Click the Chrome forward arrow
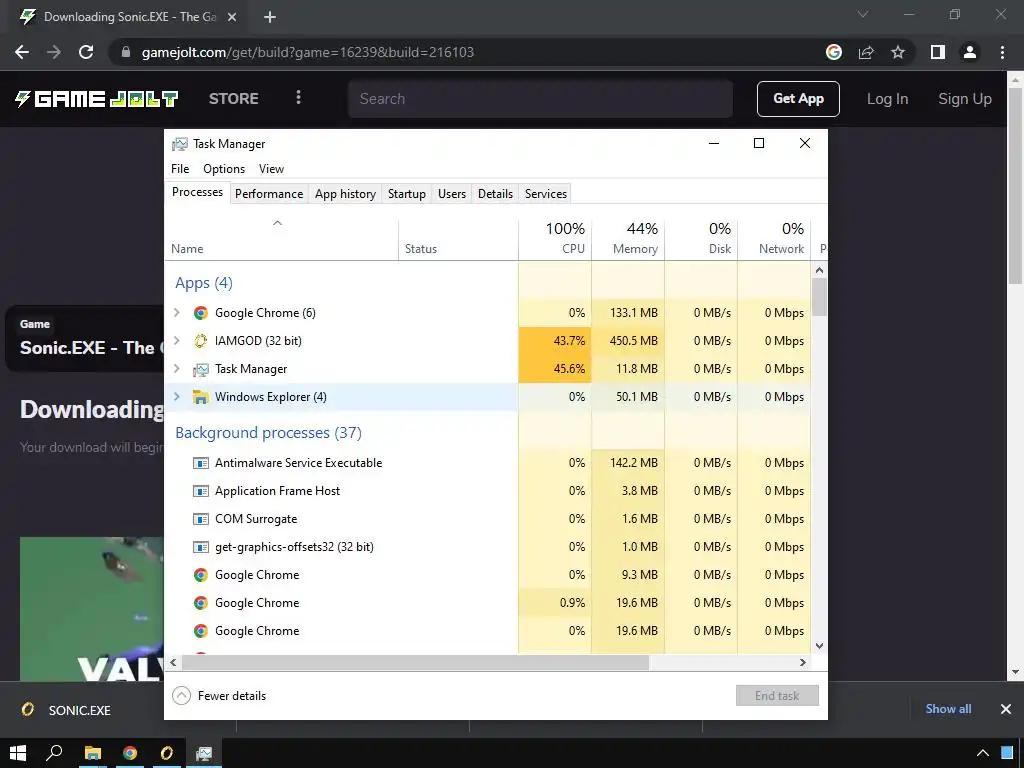The width and height of the screenshot is (1024, 768). (54, 52)
